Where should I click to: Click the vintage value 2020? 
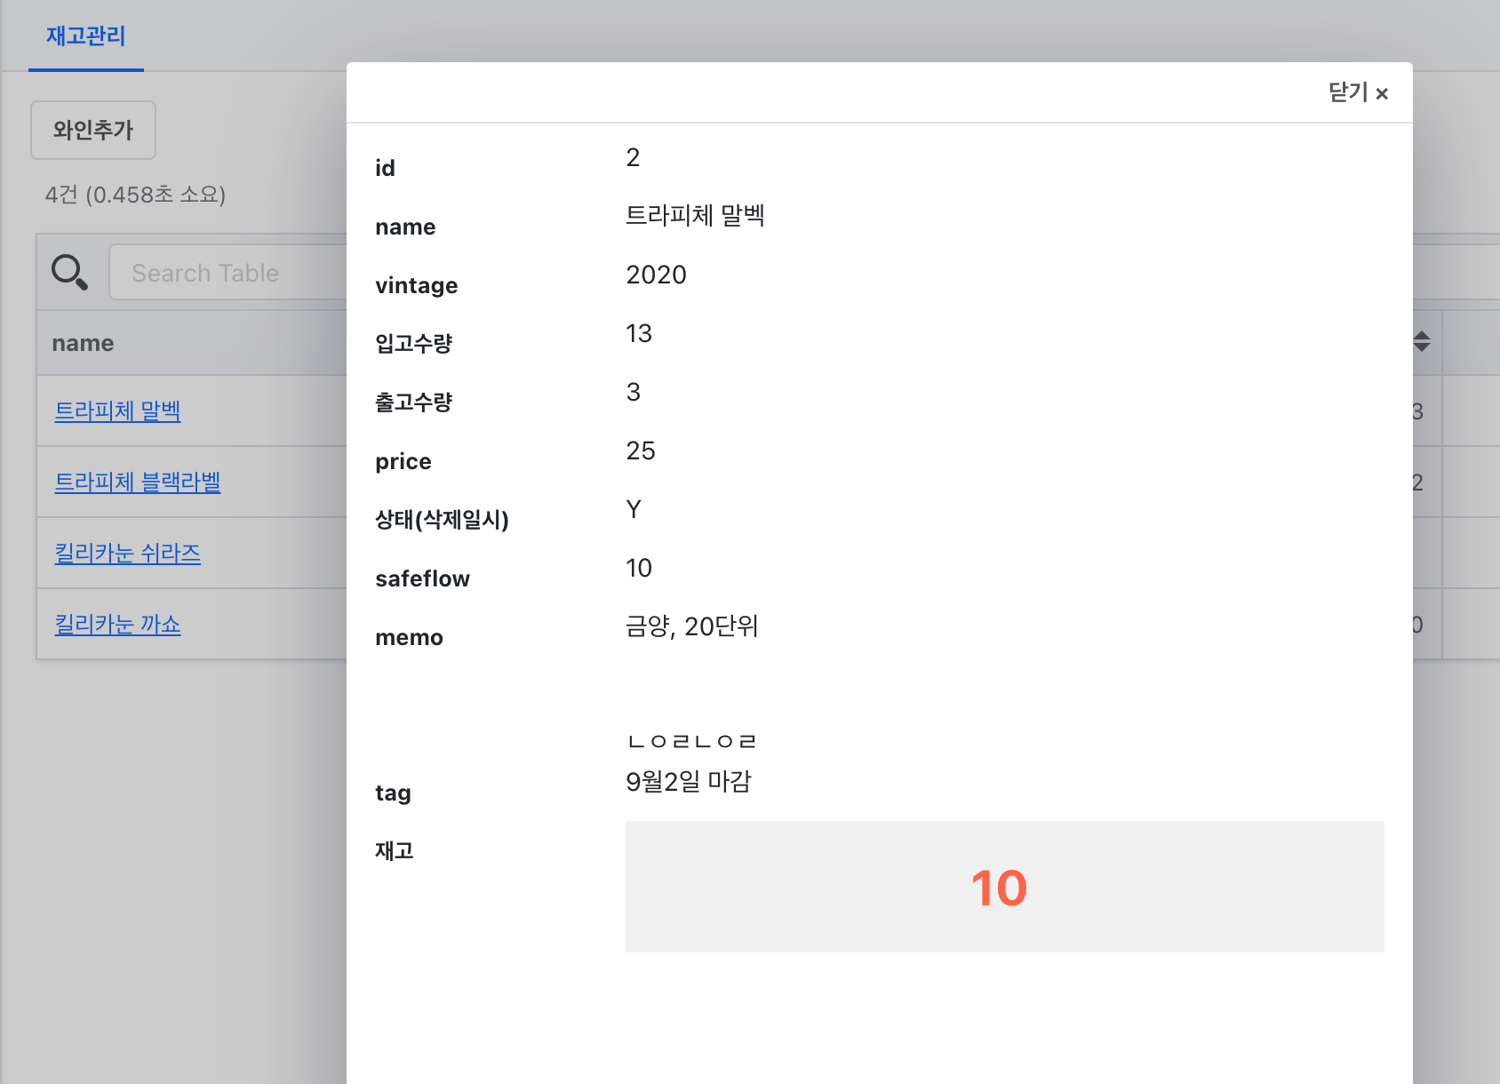pyautogui.click(x=656, y=275)
